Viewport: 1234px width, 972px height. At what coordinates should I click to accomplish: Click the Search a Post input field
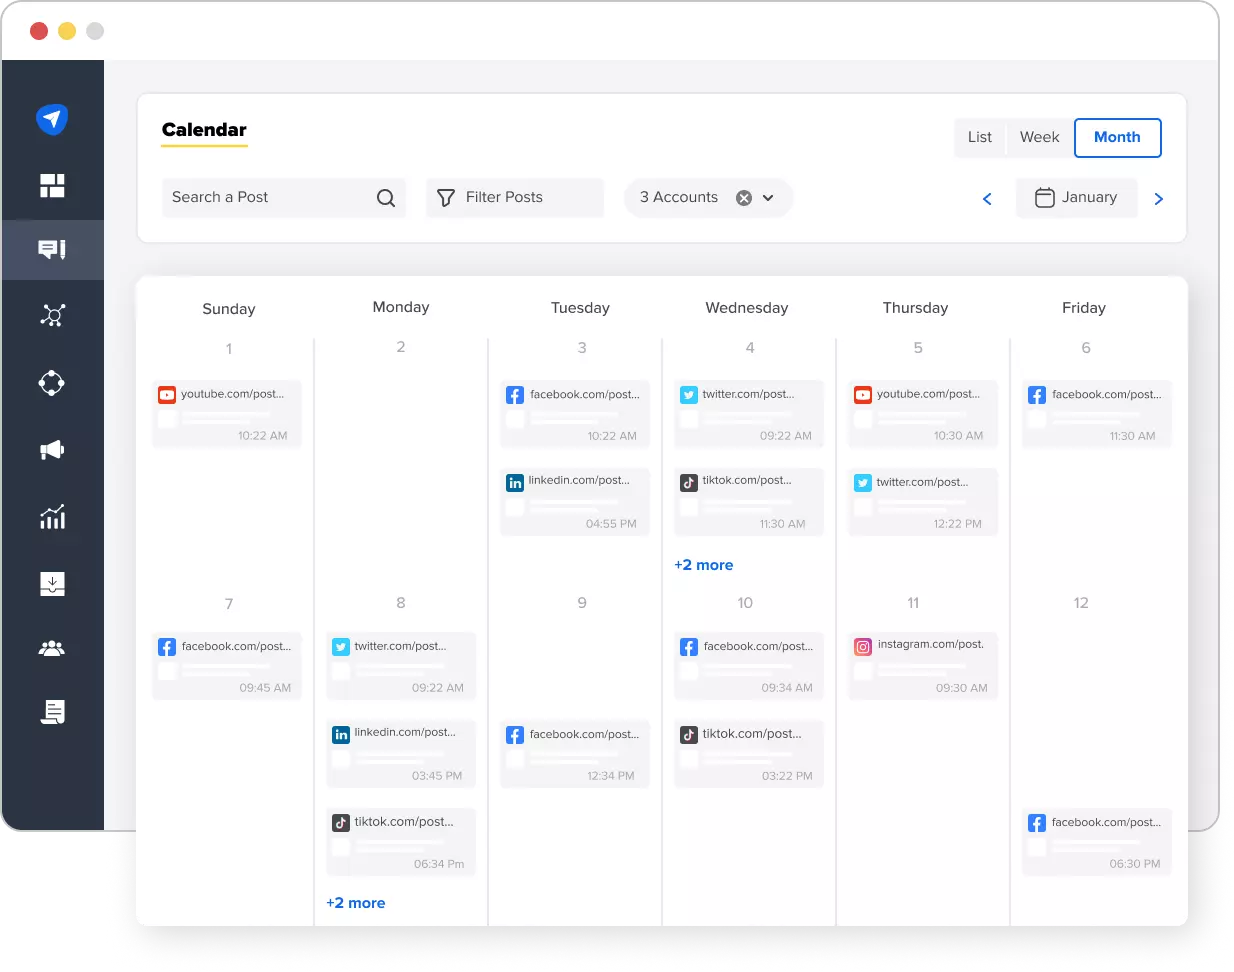(265, 197)
